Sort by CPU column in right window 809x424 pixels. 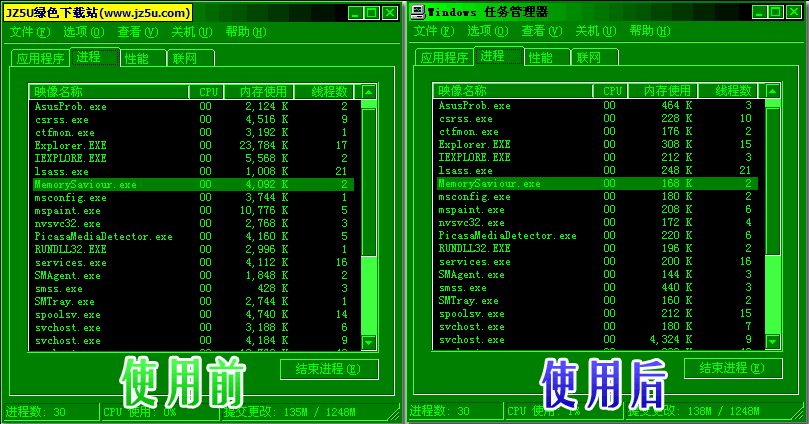pyautogui.click(x=610, y=91)
